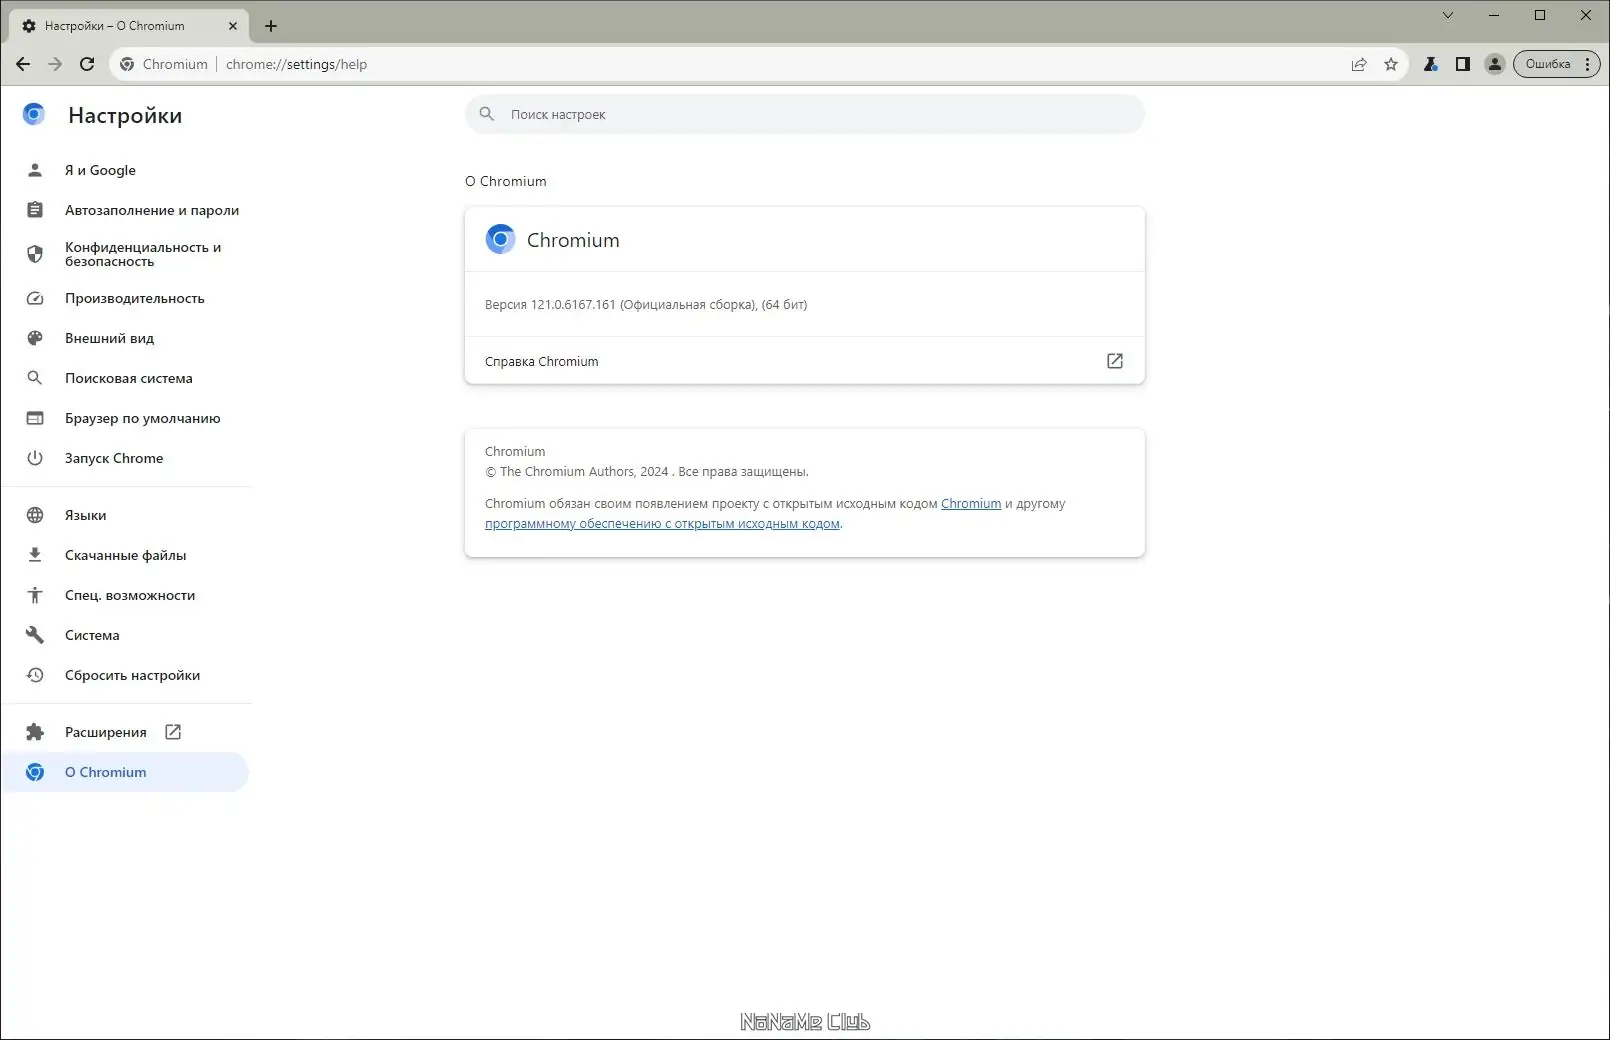
Task: Open the three-dot browser menu
Action: (1588, 63)
